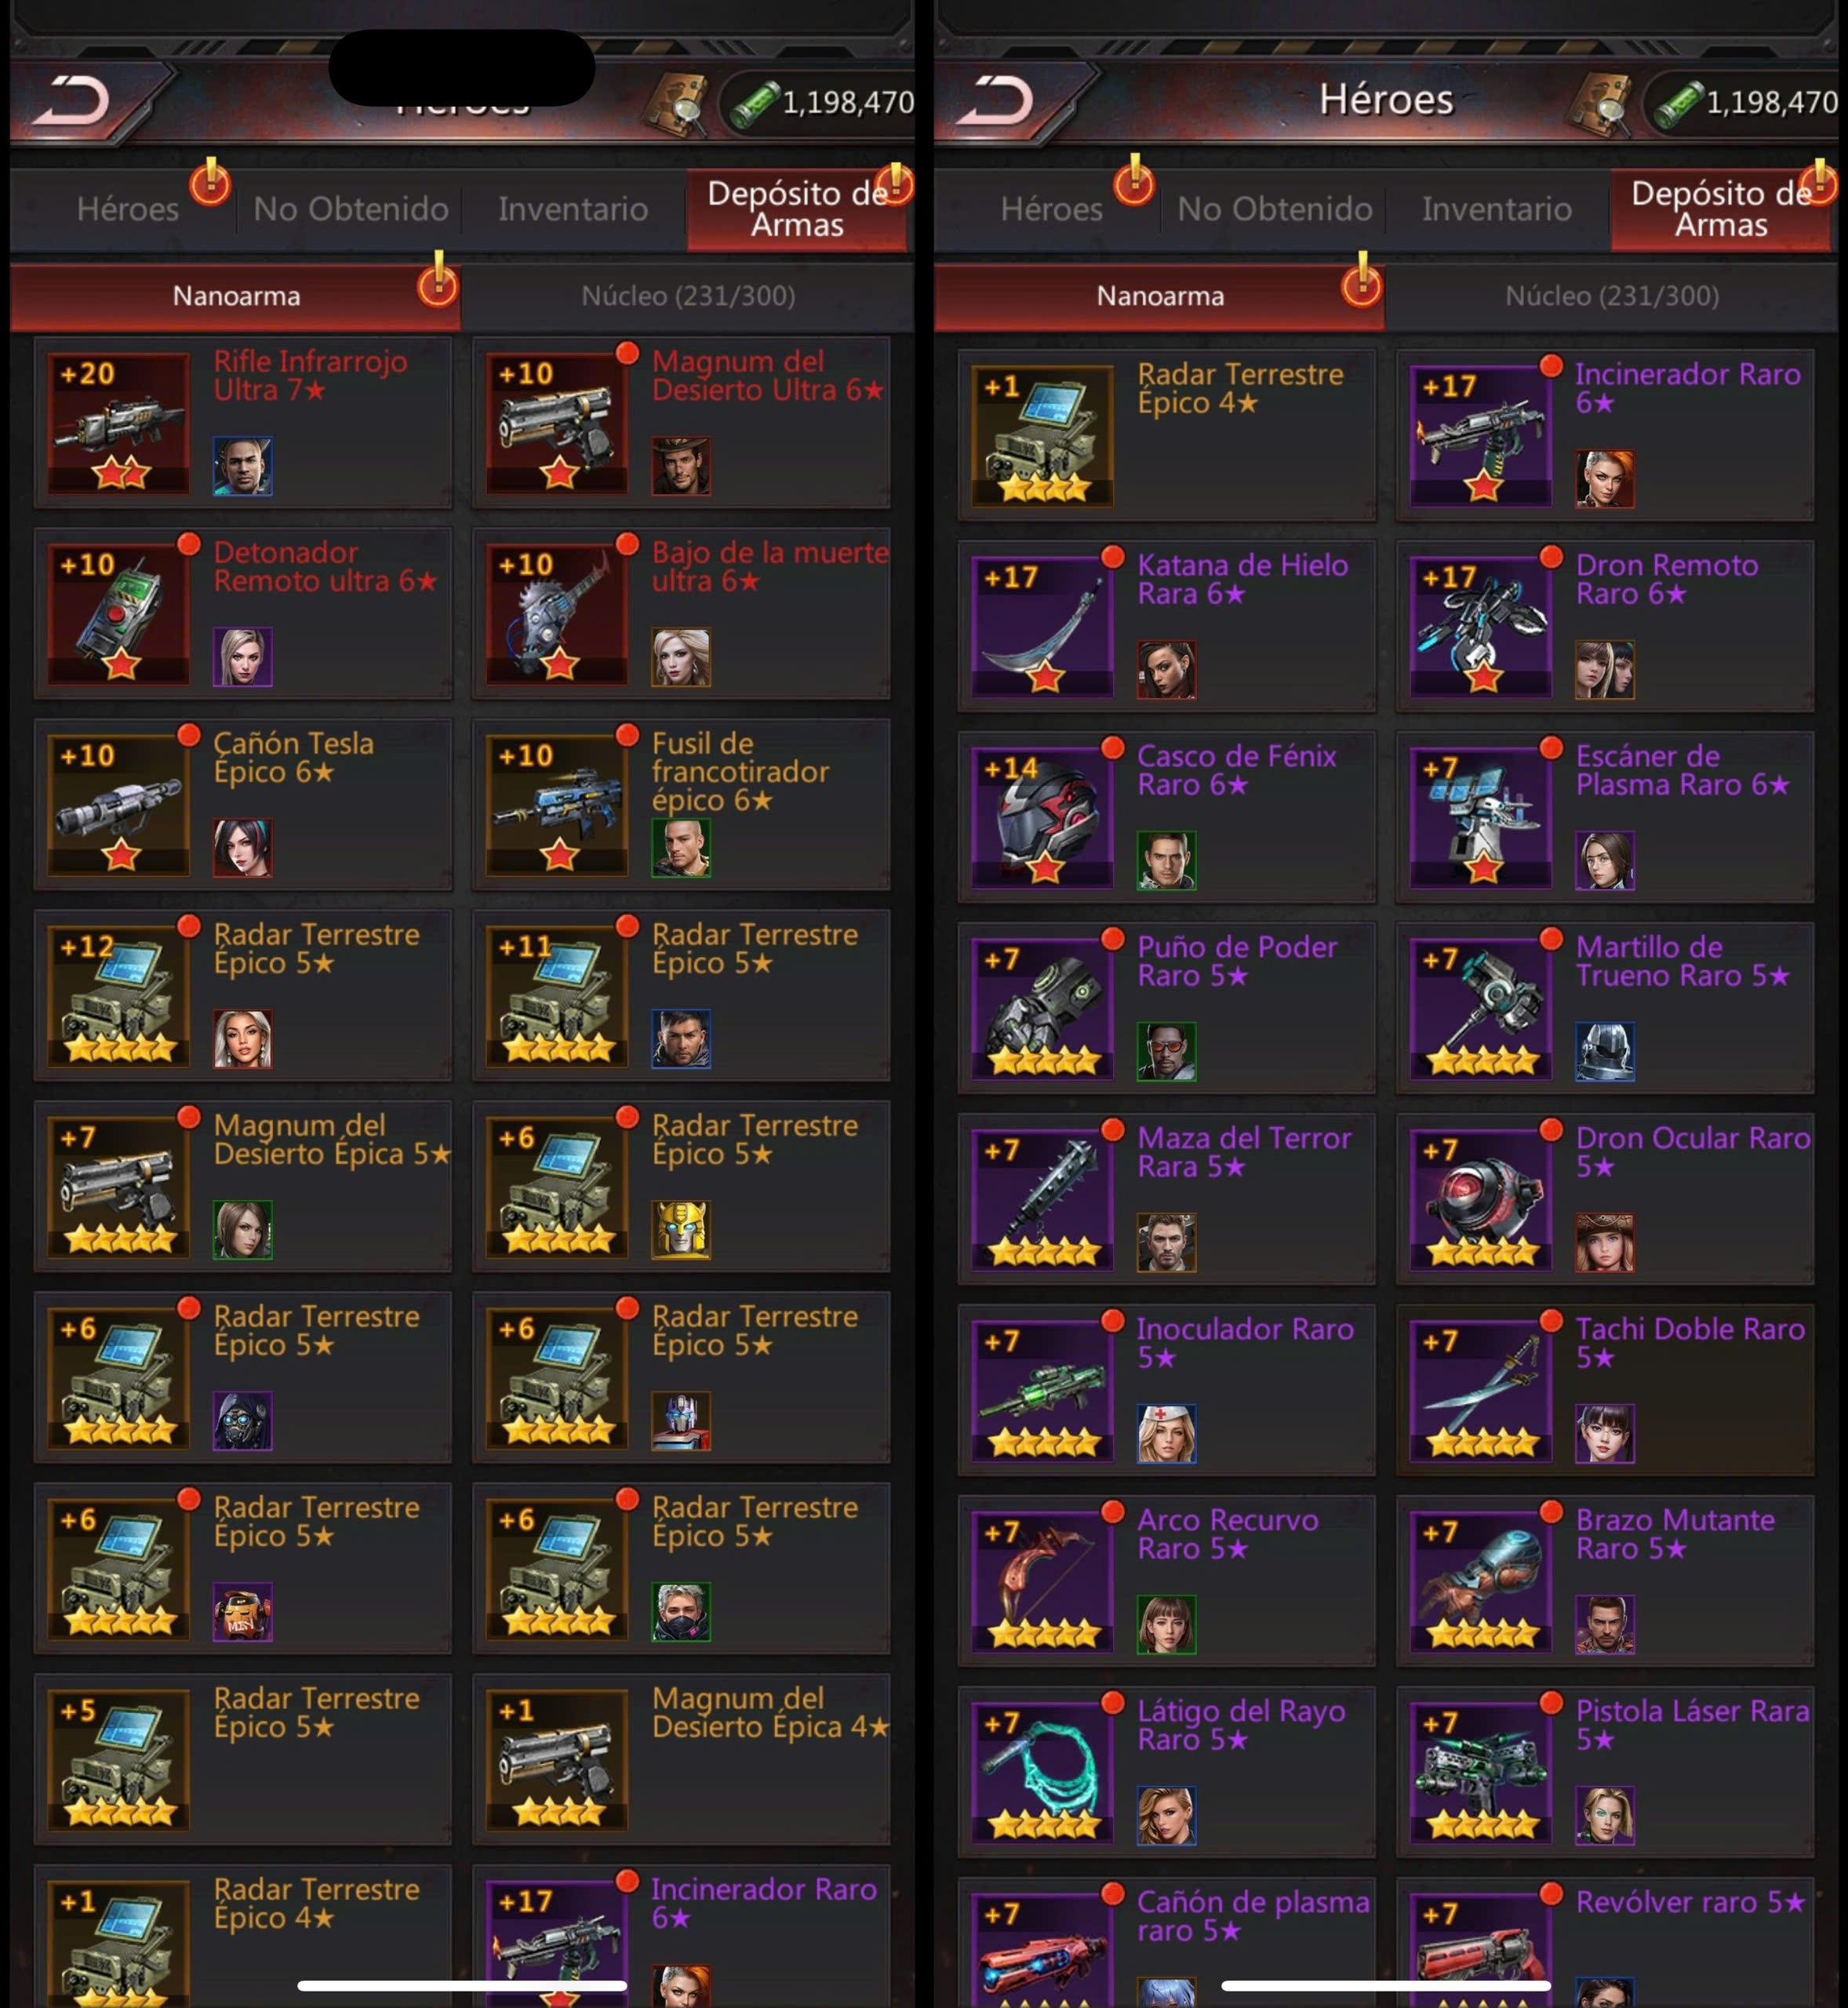Select the nurse hero portrait under Inoculador
This screenshot has width=1848, height=2008.
click(x=1166, y=1433)
